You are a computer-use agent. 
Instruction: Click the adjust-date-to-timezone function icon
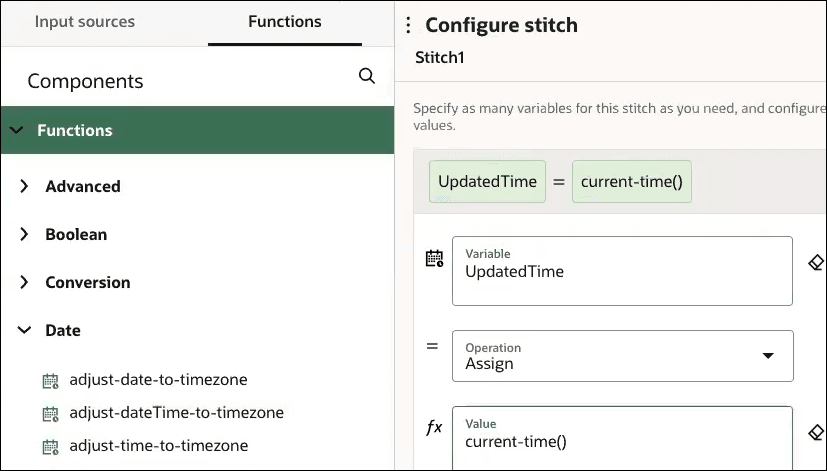click(x=51, y=381)
